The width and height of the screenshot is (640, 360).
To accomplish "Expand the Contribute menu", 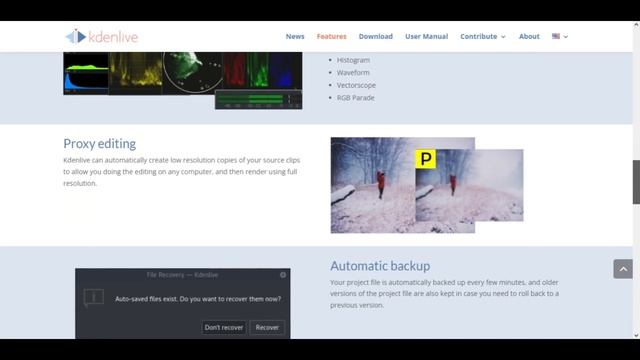I will pyautogui.click(x=483, y=36).
